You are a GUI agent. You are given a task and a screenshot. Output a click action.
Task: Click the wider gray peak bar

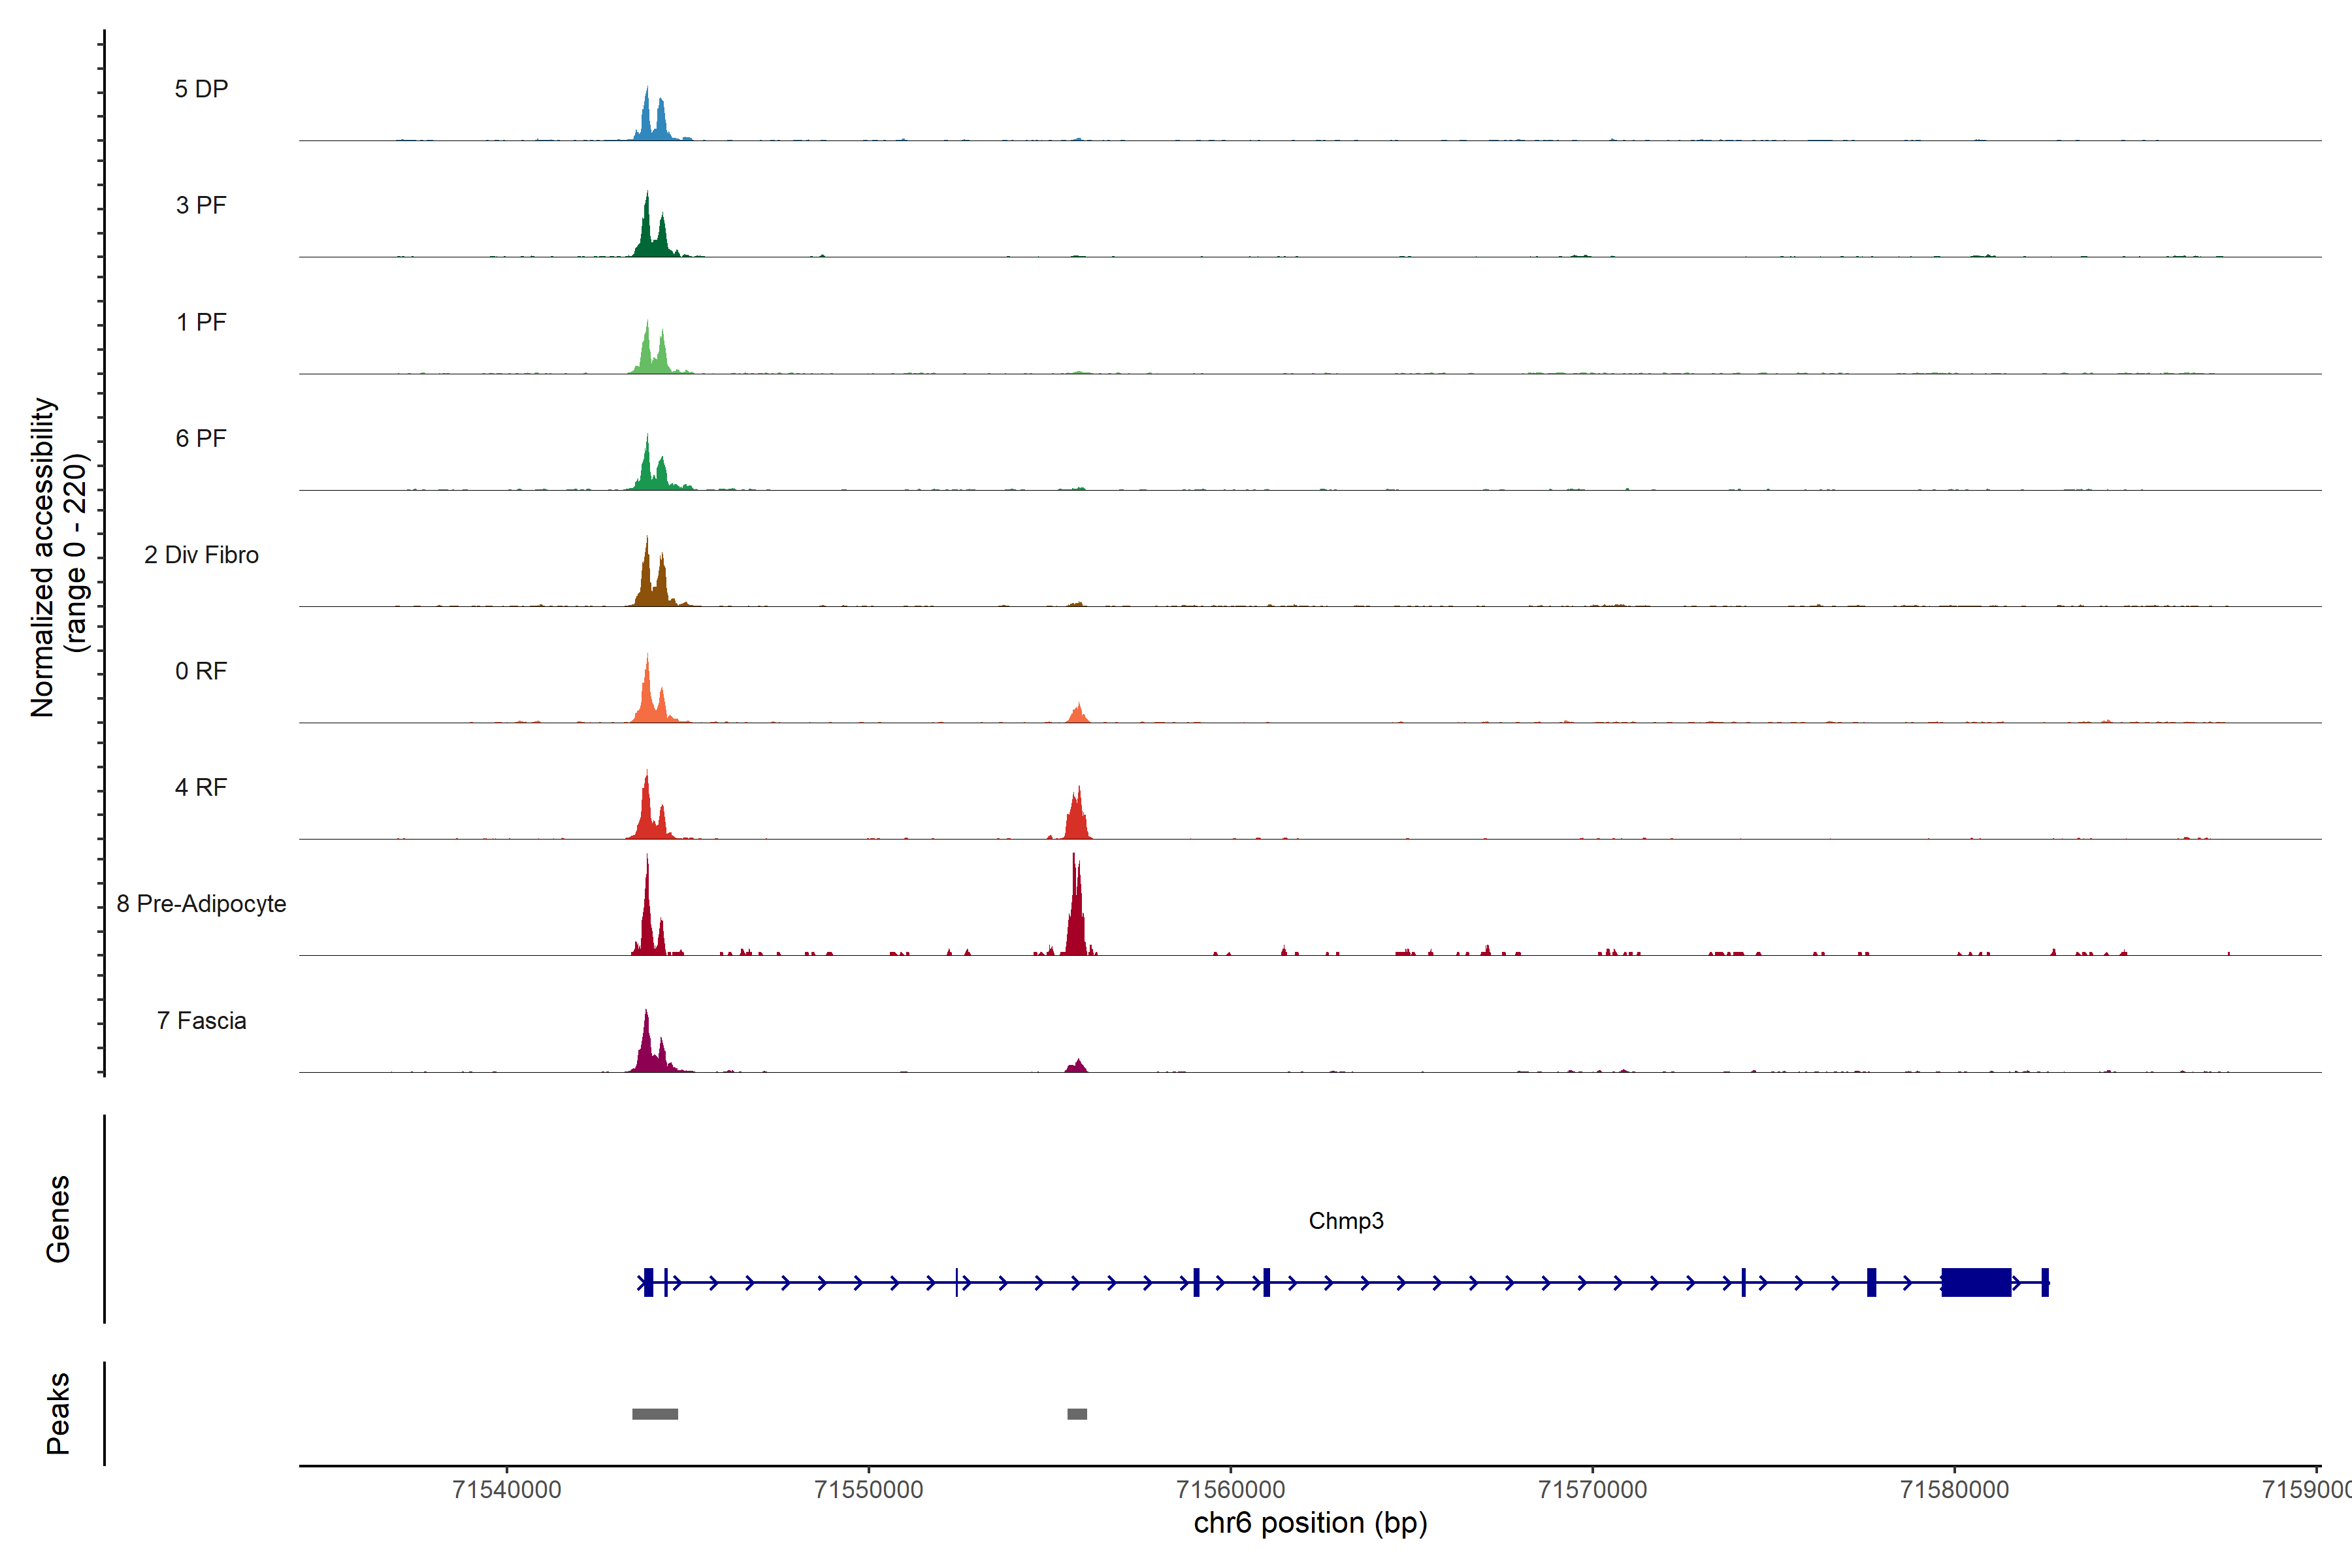point(655,1414)
